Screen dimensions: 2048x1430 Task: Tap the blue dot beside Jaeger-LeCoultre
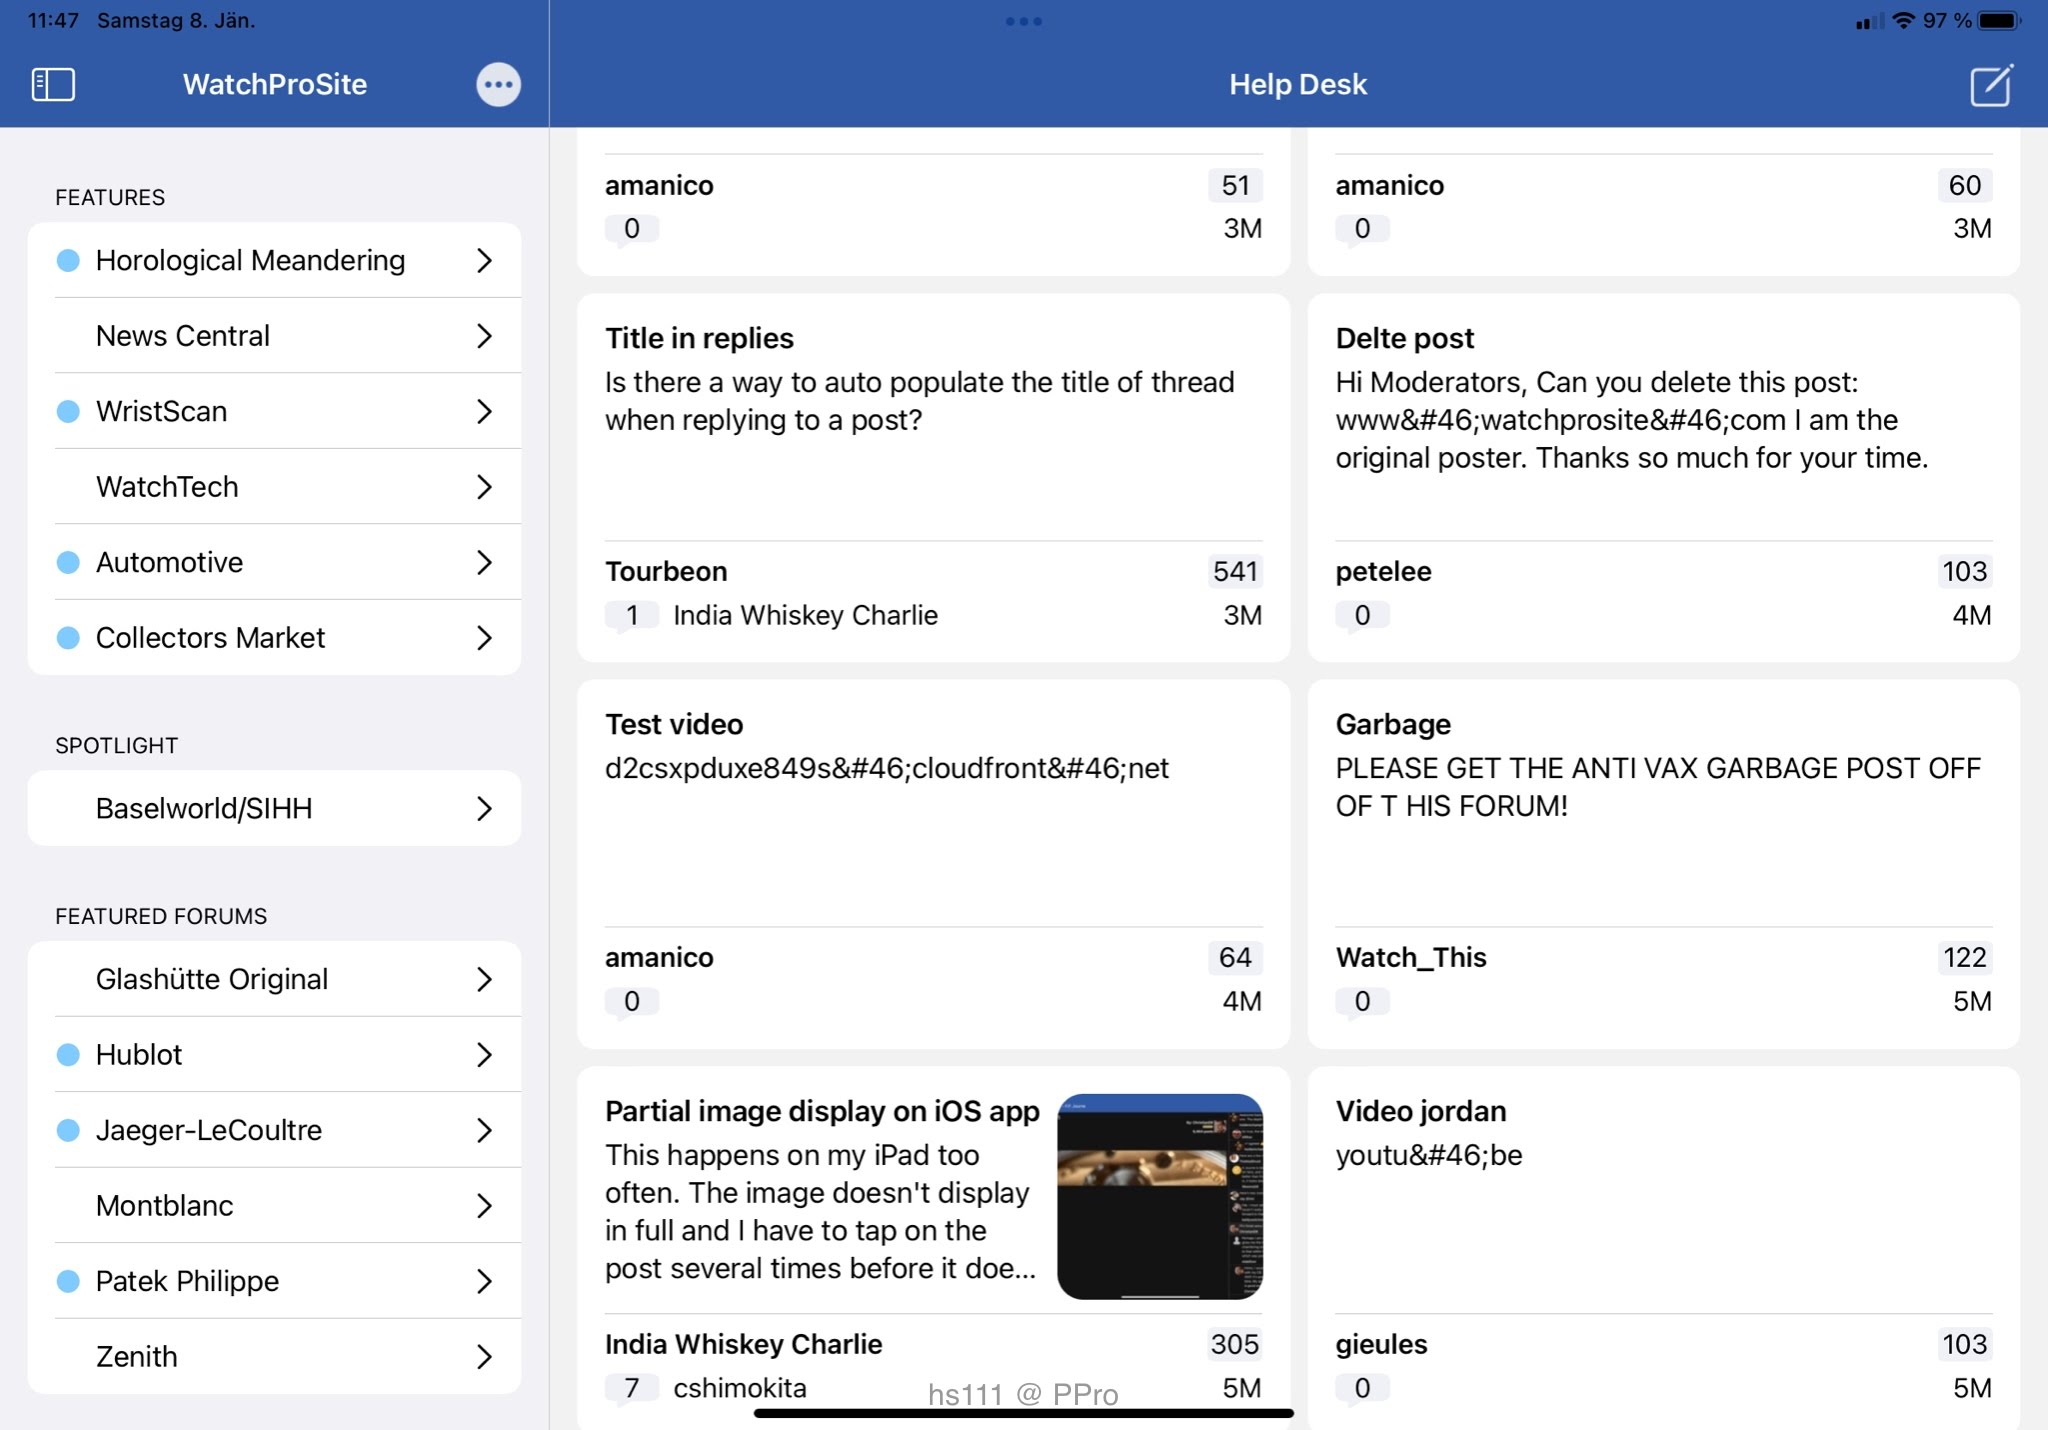[68, 1130]
